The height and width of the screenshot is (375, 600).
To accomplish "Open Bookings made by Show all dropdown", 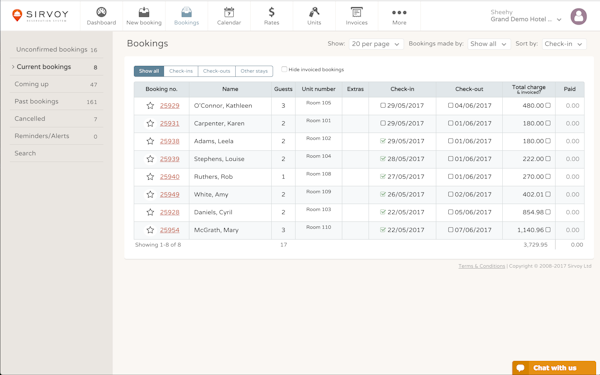I will [489, 44].
